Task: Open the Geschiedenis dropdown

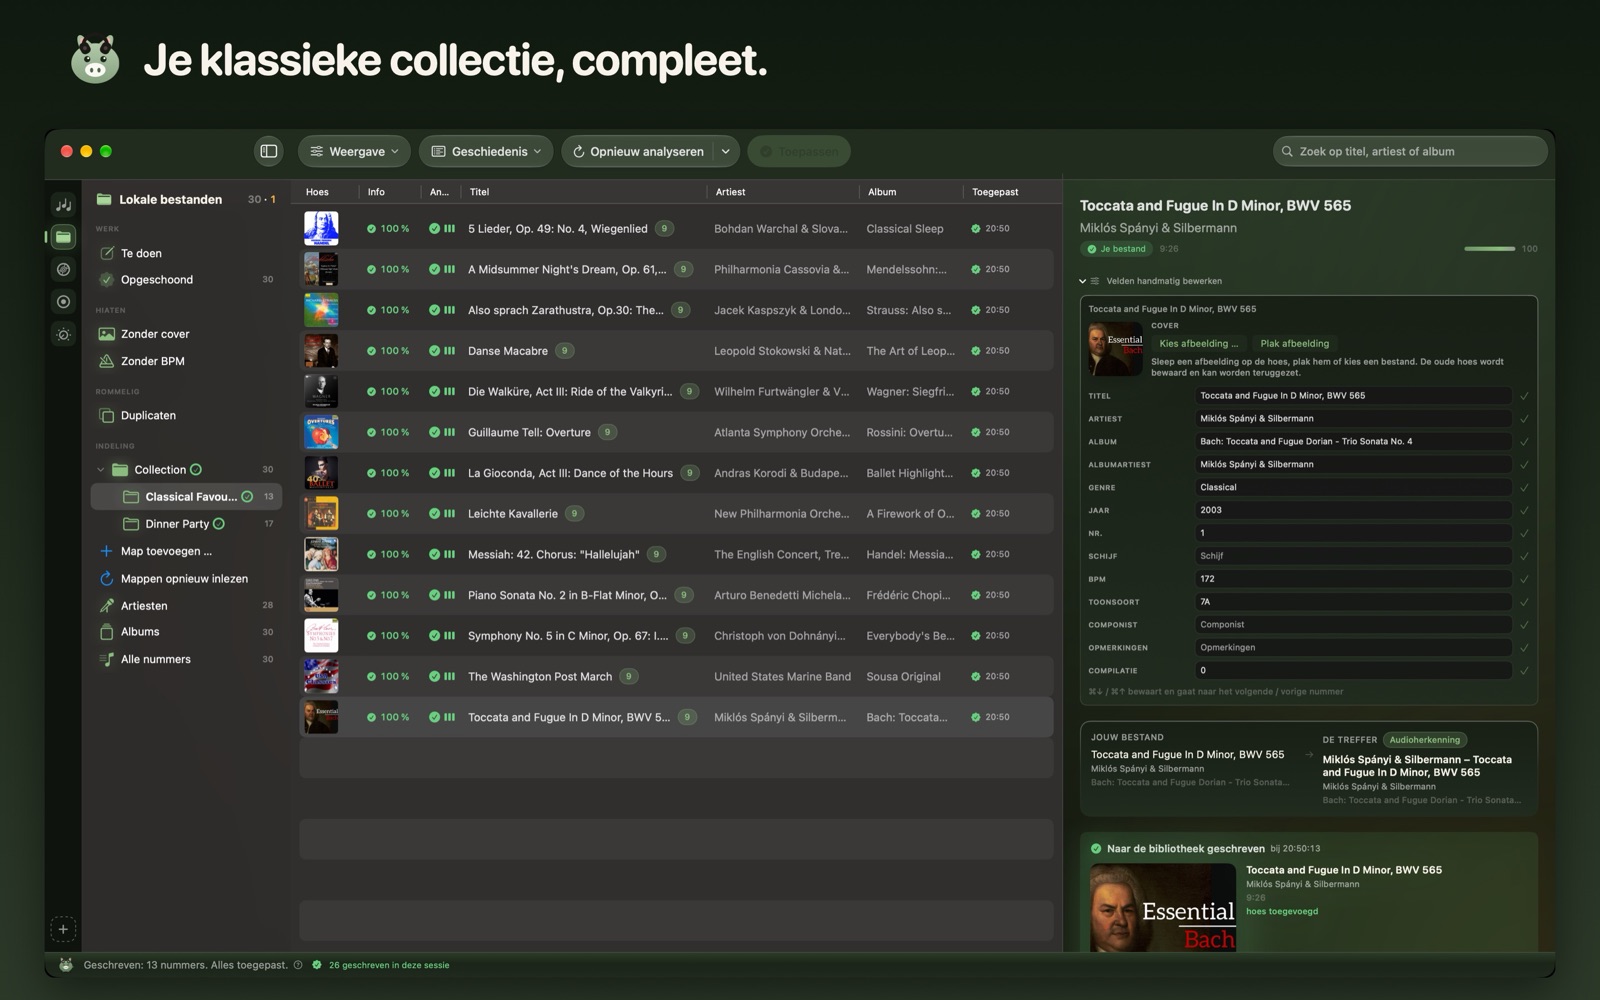Action: [486, 151]
